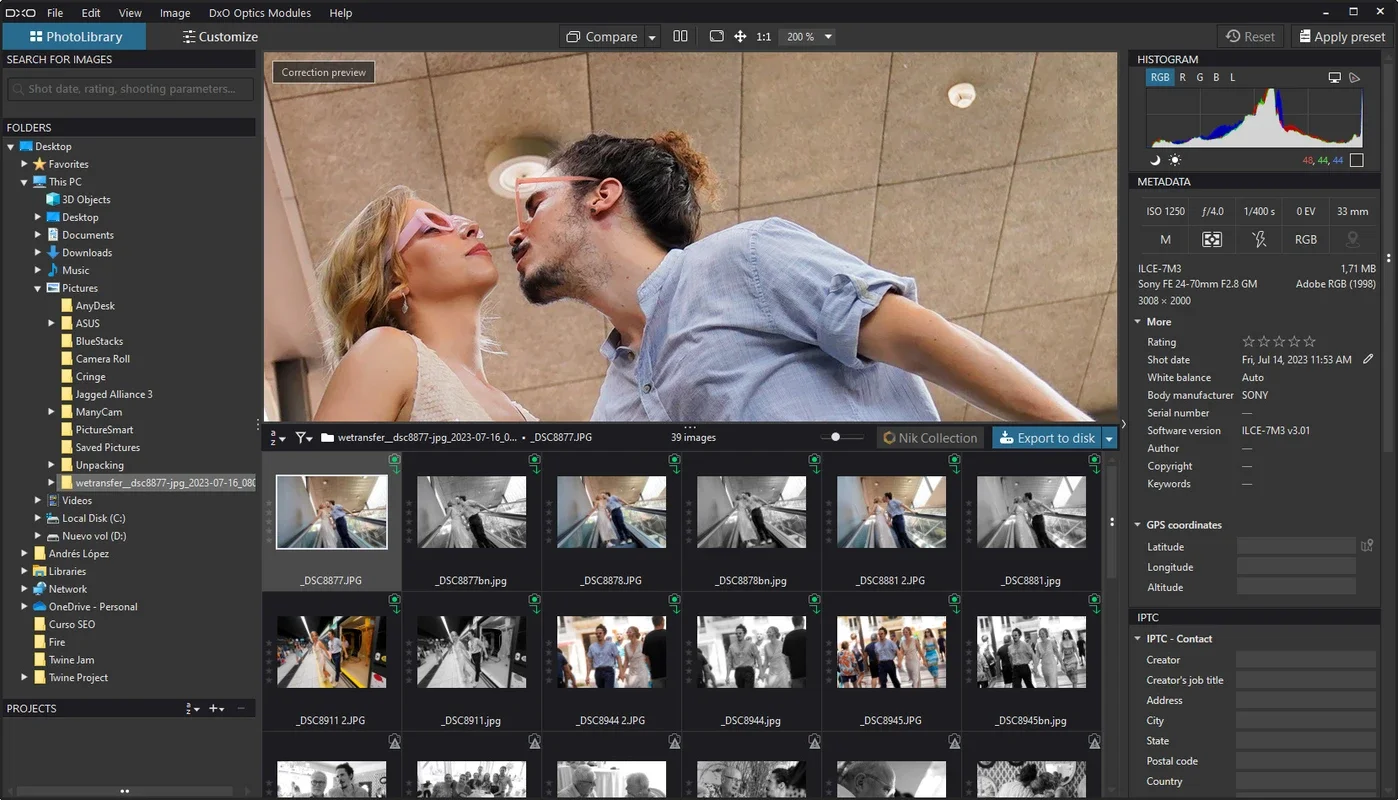This screenshot has width=1398, height=800.
Task: Click the 3D Objects folder icon
Action: (53, 199)
